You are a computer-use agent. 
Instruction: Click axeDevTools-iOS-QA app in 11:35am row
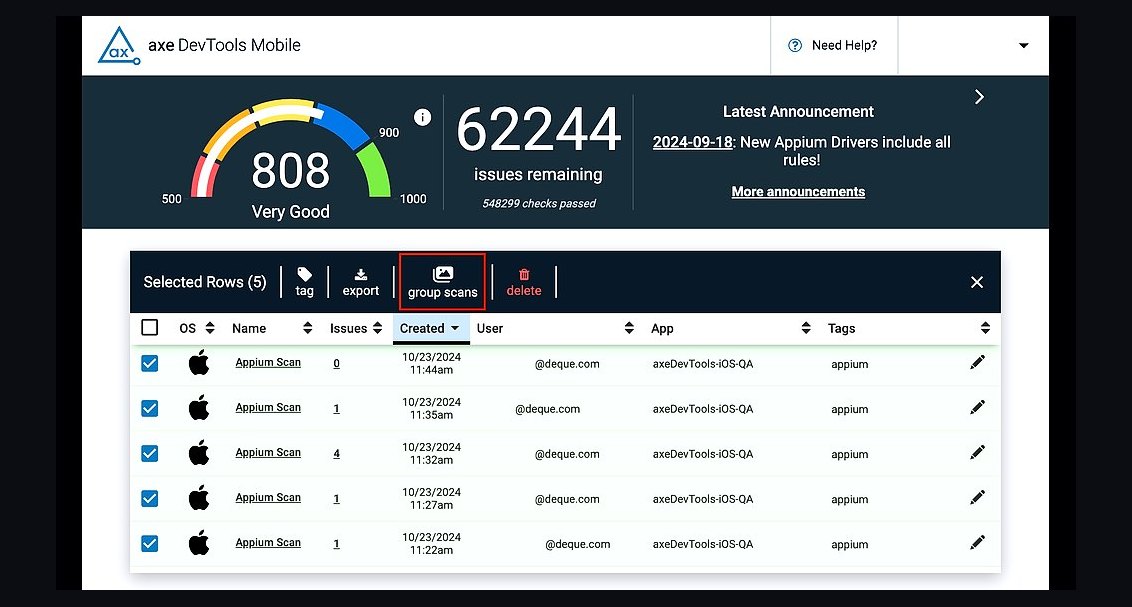pos(702,409)
